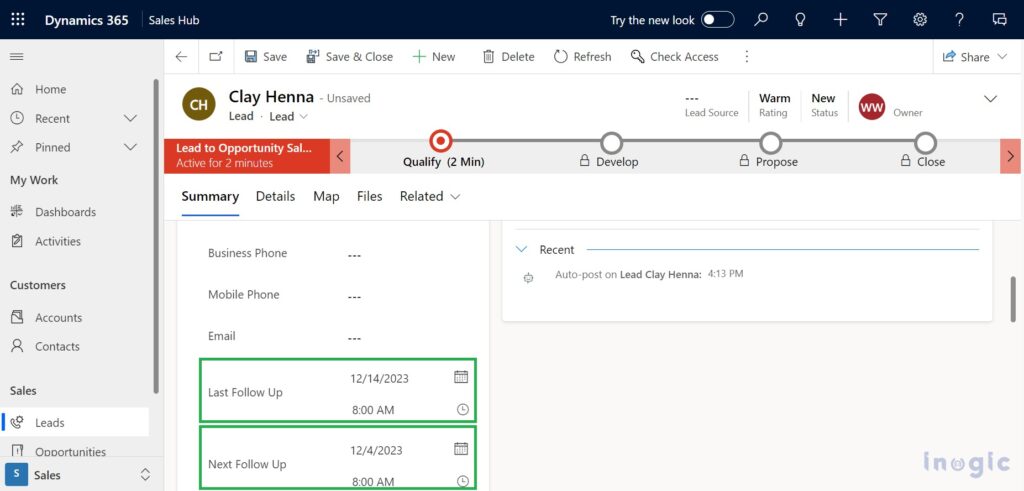This screenshot has height=491, width=1024.
Task: Click the WW owner avatar
Action: coord(872,106)
